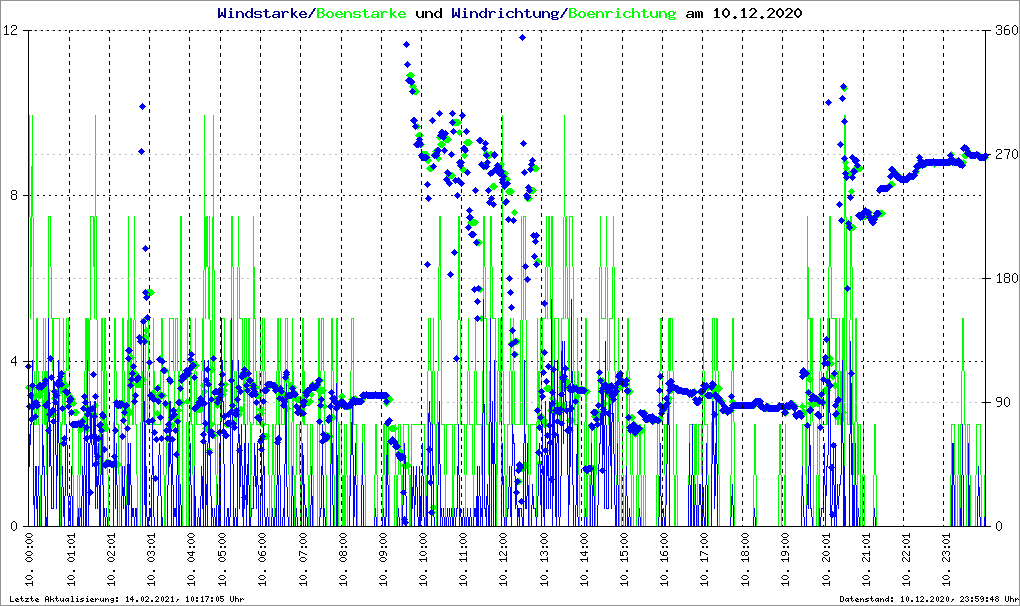Click the 'Datenstand' timestamp footer text

(929, 600)
